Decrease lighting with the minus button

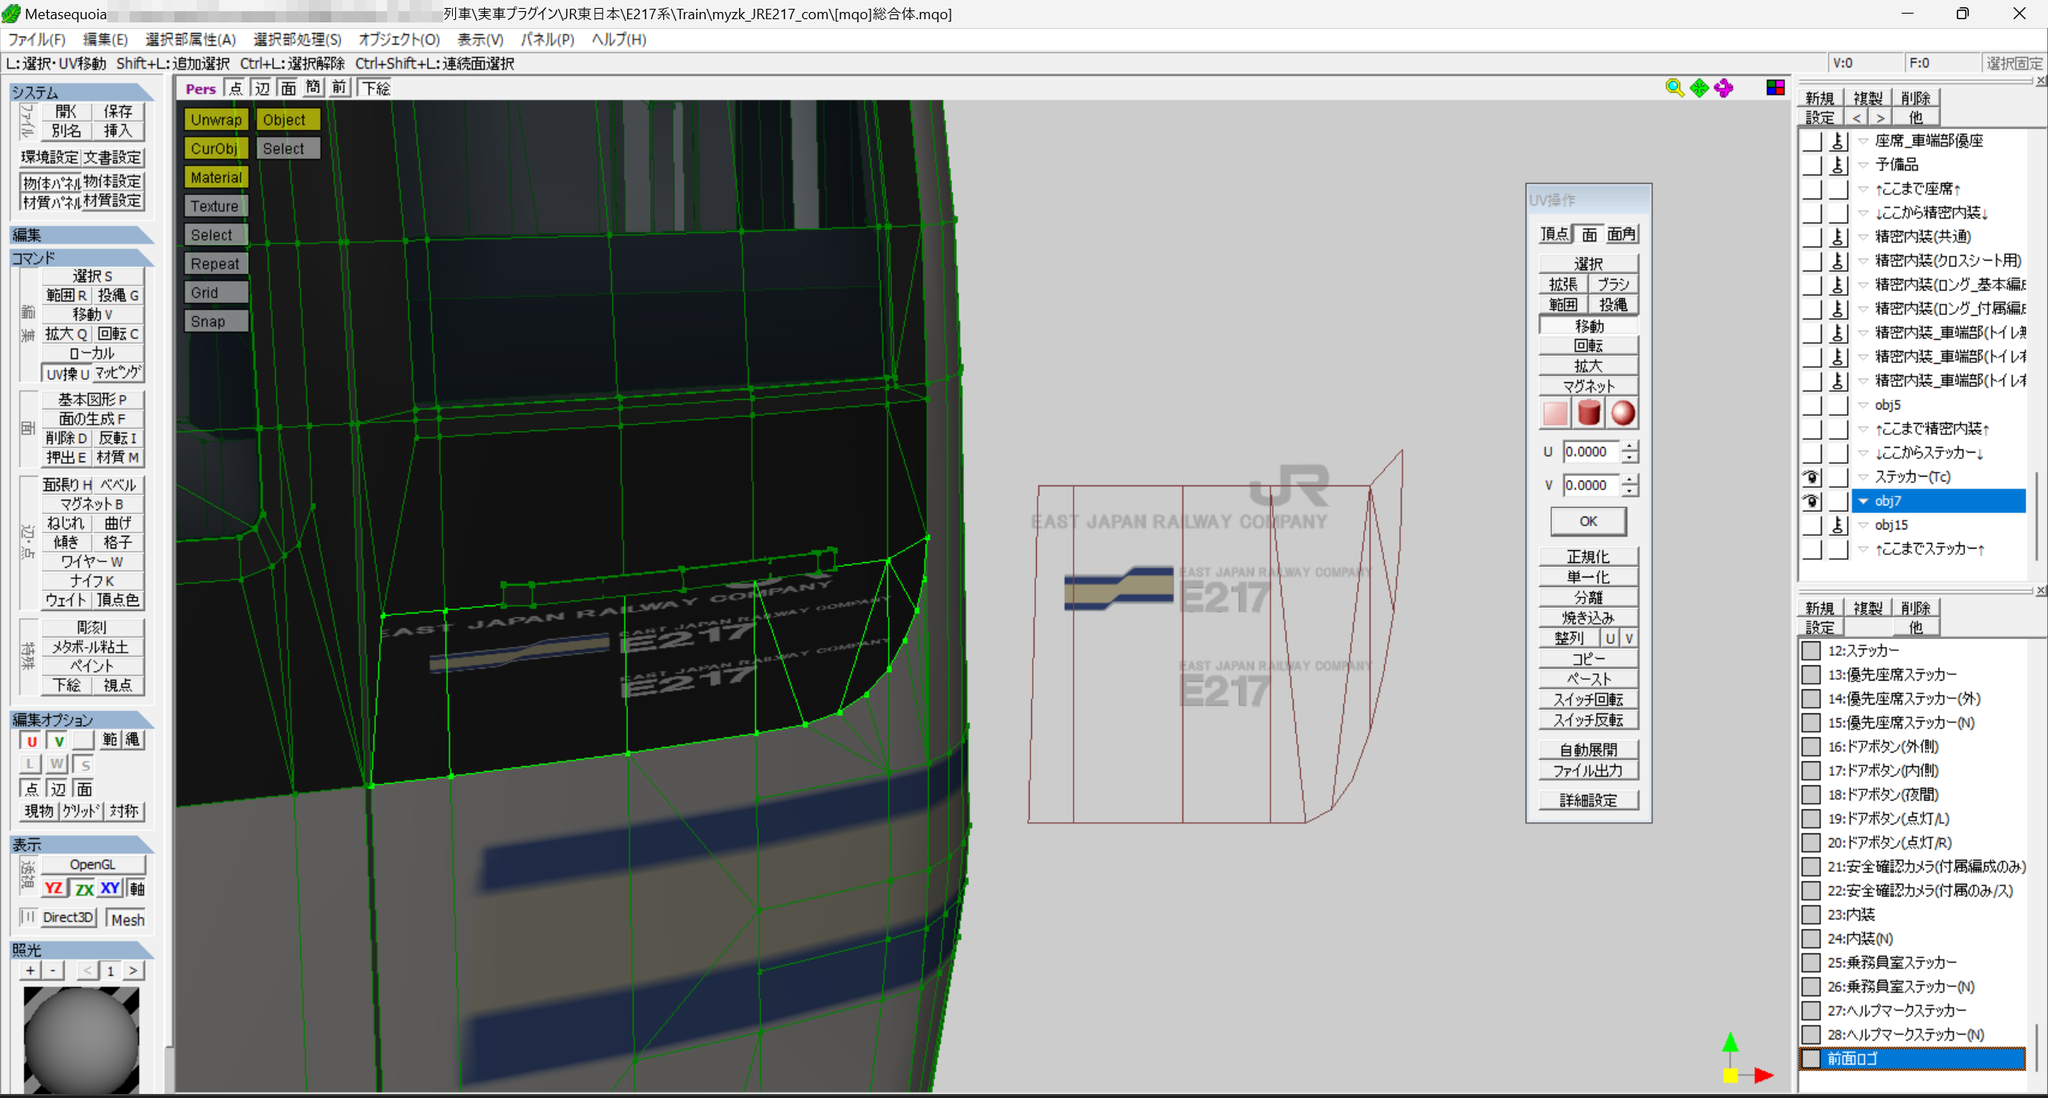click(x=53, y=971)
